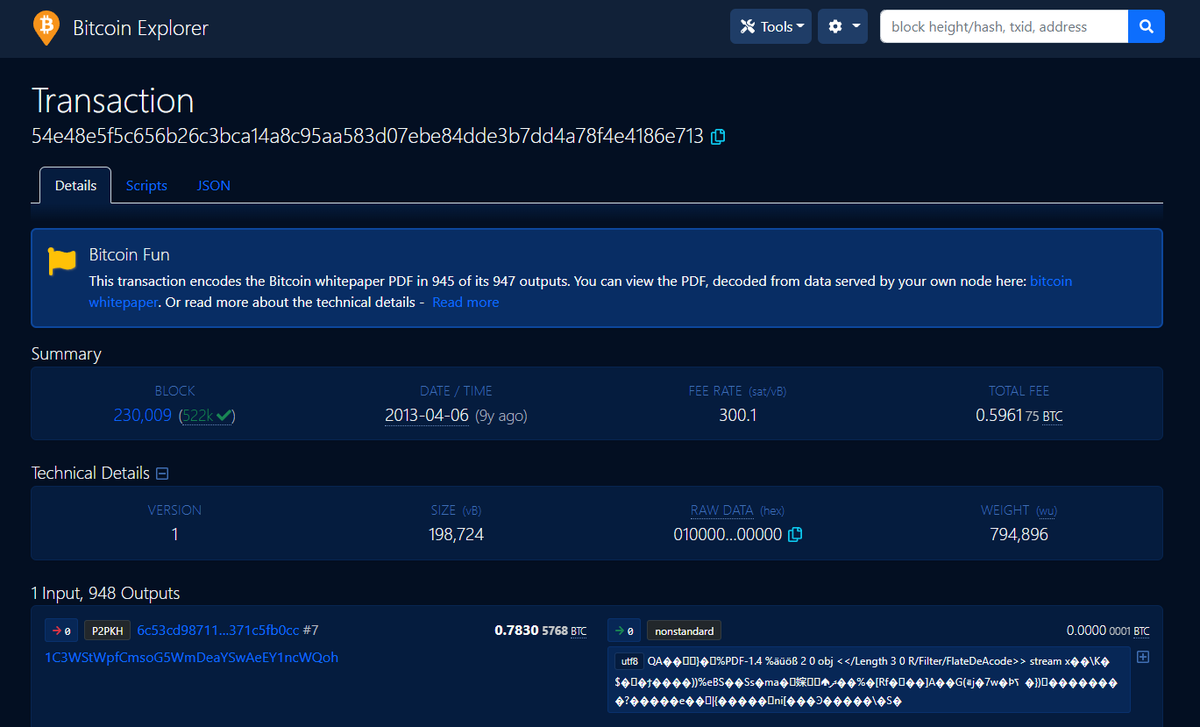Switch to the Scripts tab
This screenshot has height=727, width=1200.
point(146,185)
